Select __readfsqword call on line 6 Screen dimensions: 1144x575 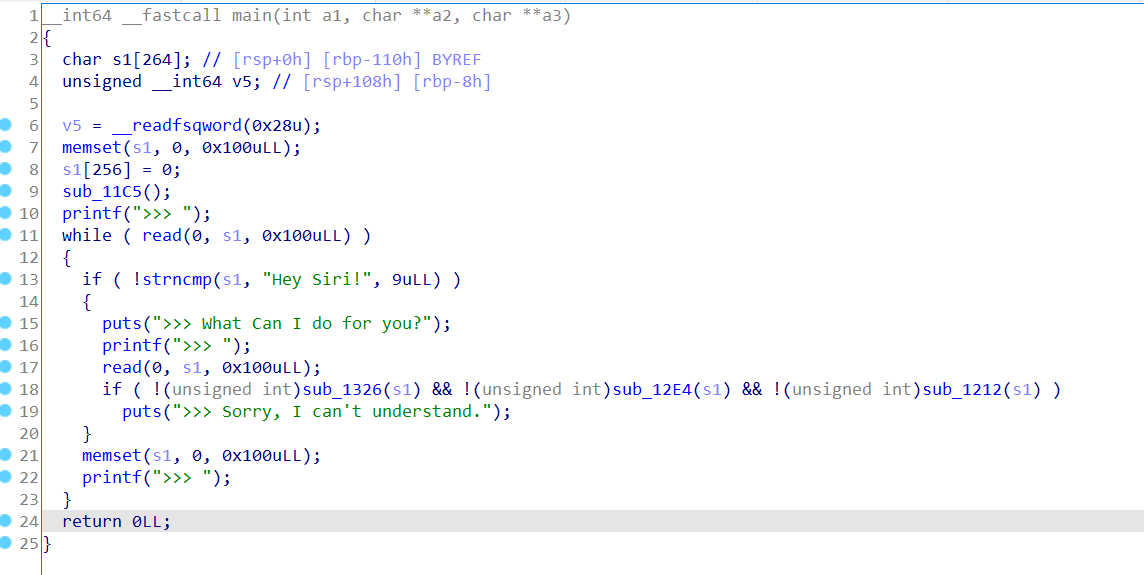coord(177,126)
